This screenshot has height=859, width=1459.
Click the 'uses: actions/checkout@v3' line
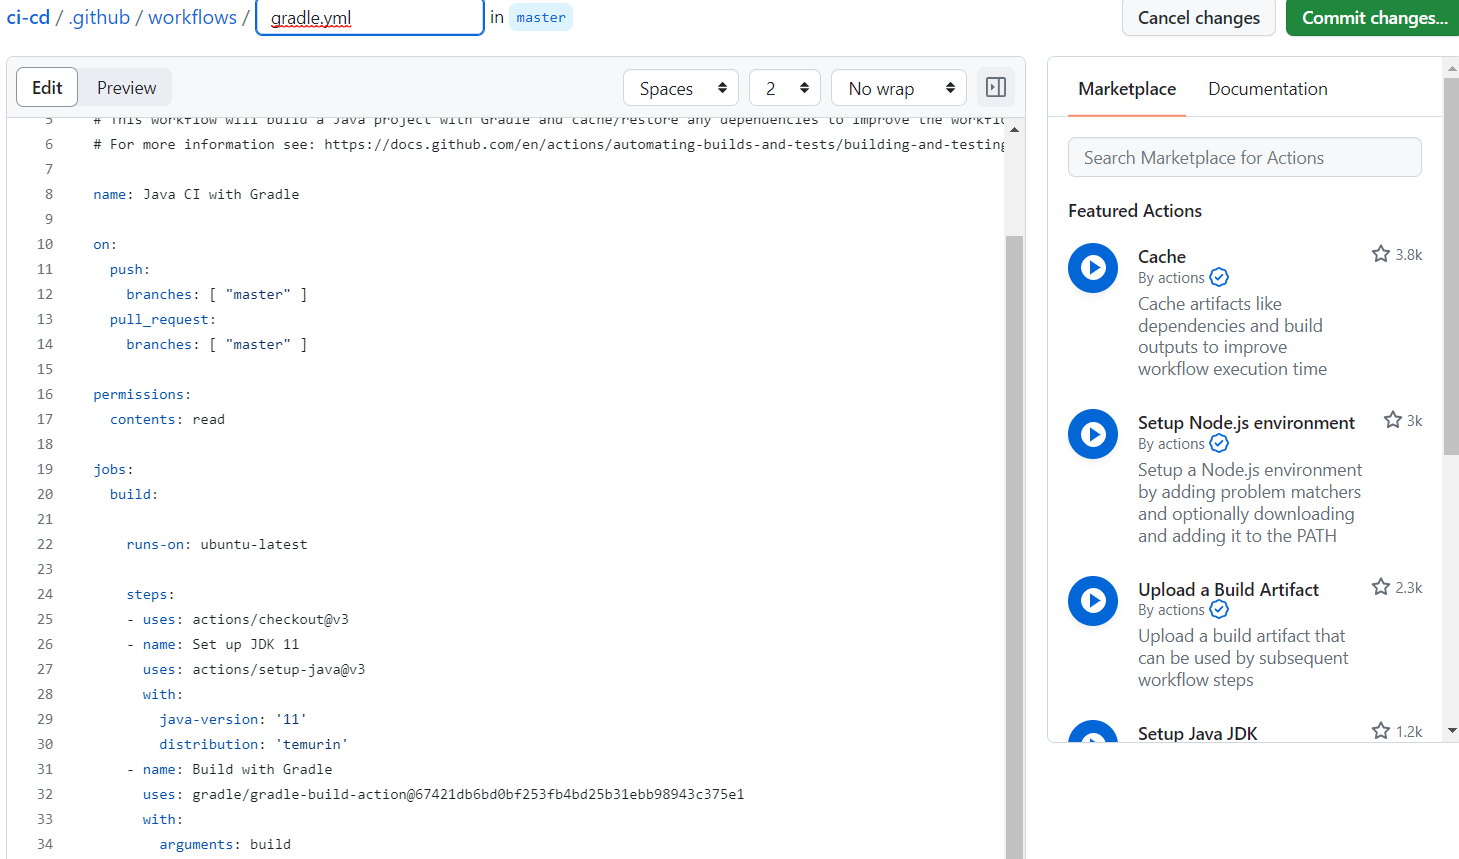238,619
